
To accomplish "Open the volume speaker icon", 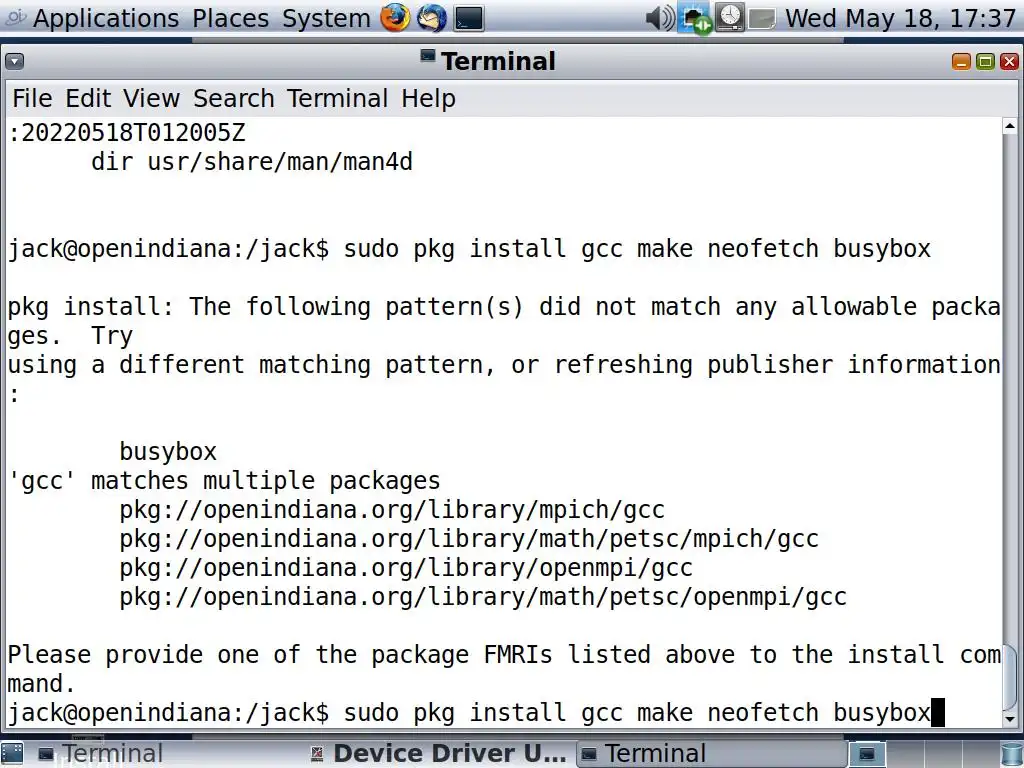I will pyautogui.click(x=660, y=18).
